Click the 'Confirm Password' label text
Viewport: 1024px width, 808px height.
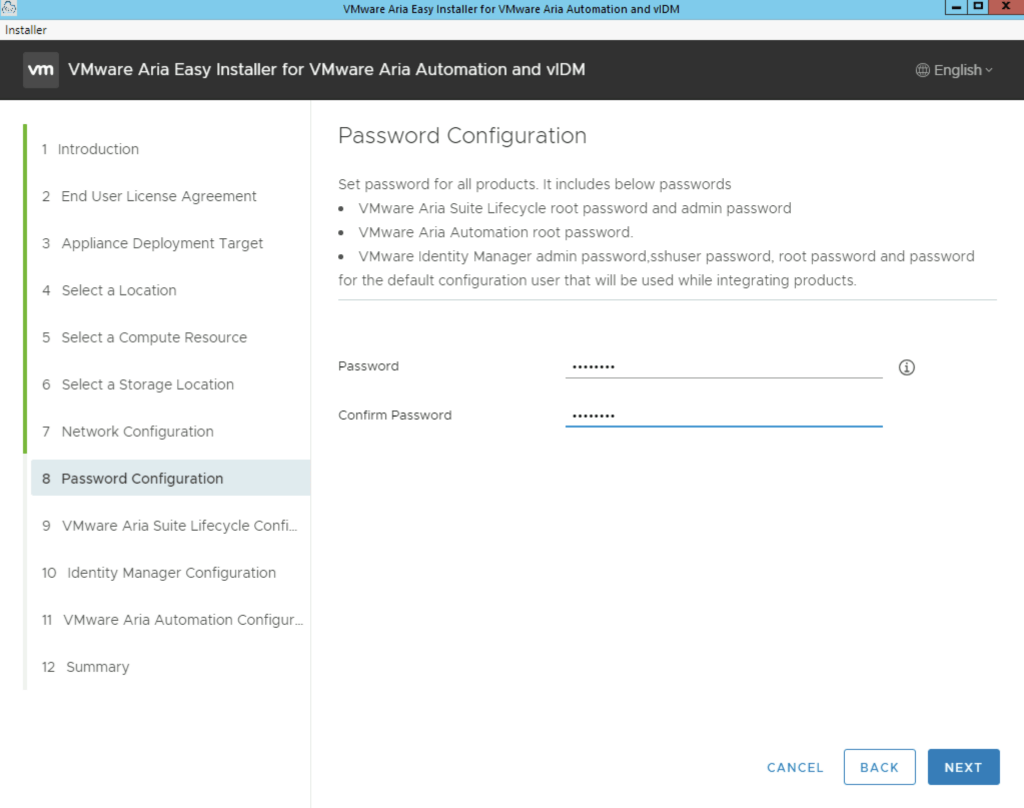point(394,415)
